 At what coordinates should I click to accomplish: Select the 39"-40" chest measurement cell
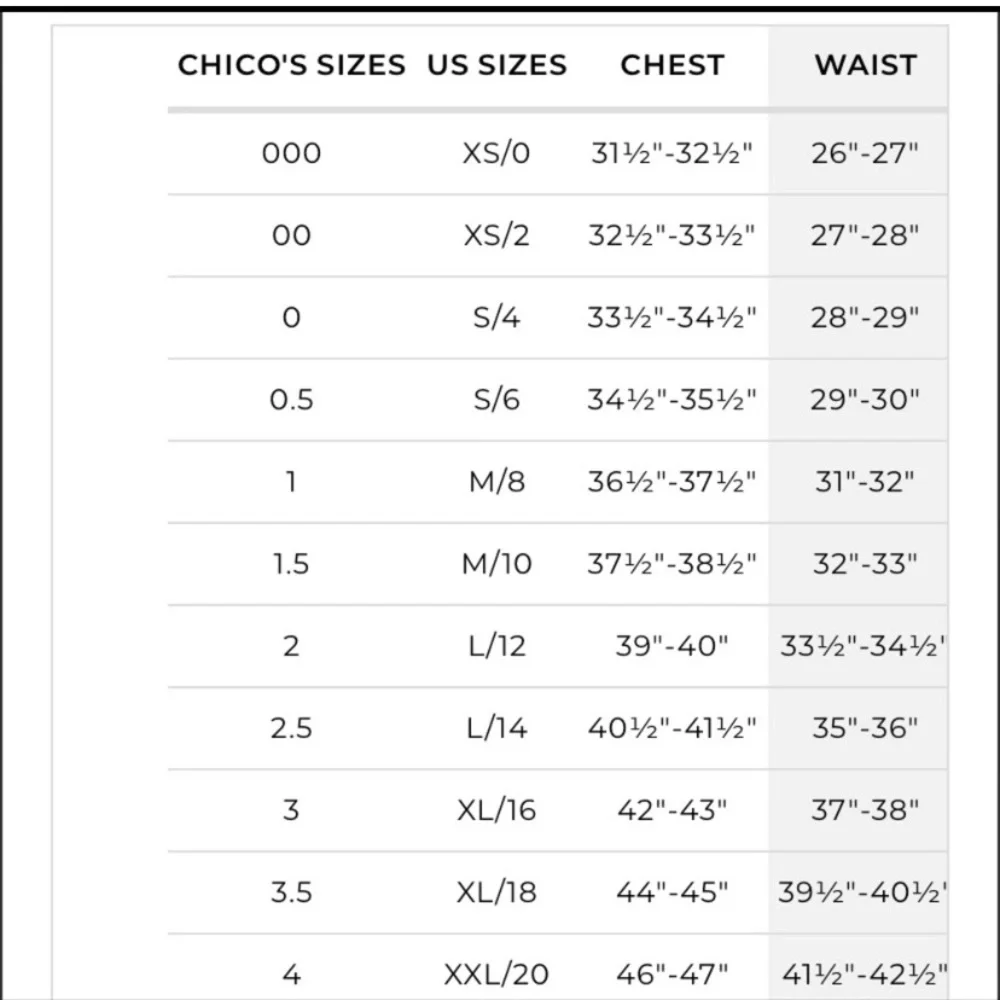(x=671, y=646)
